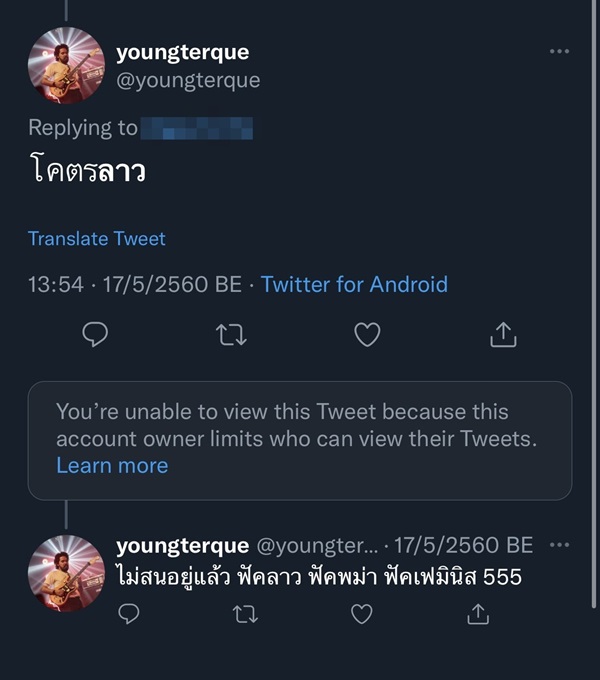This screenshot has height=680, width=600.
Task: Click the youngterque display name in main tweet
Action: 182,52
